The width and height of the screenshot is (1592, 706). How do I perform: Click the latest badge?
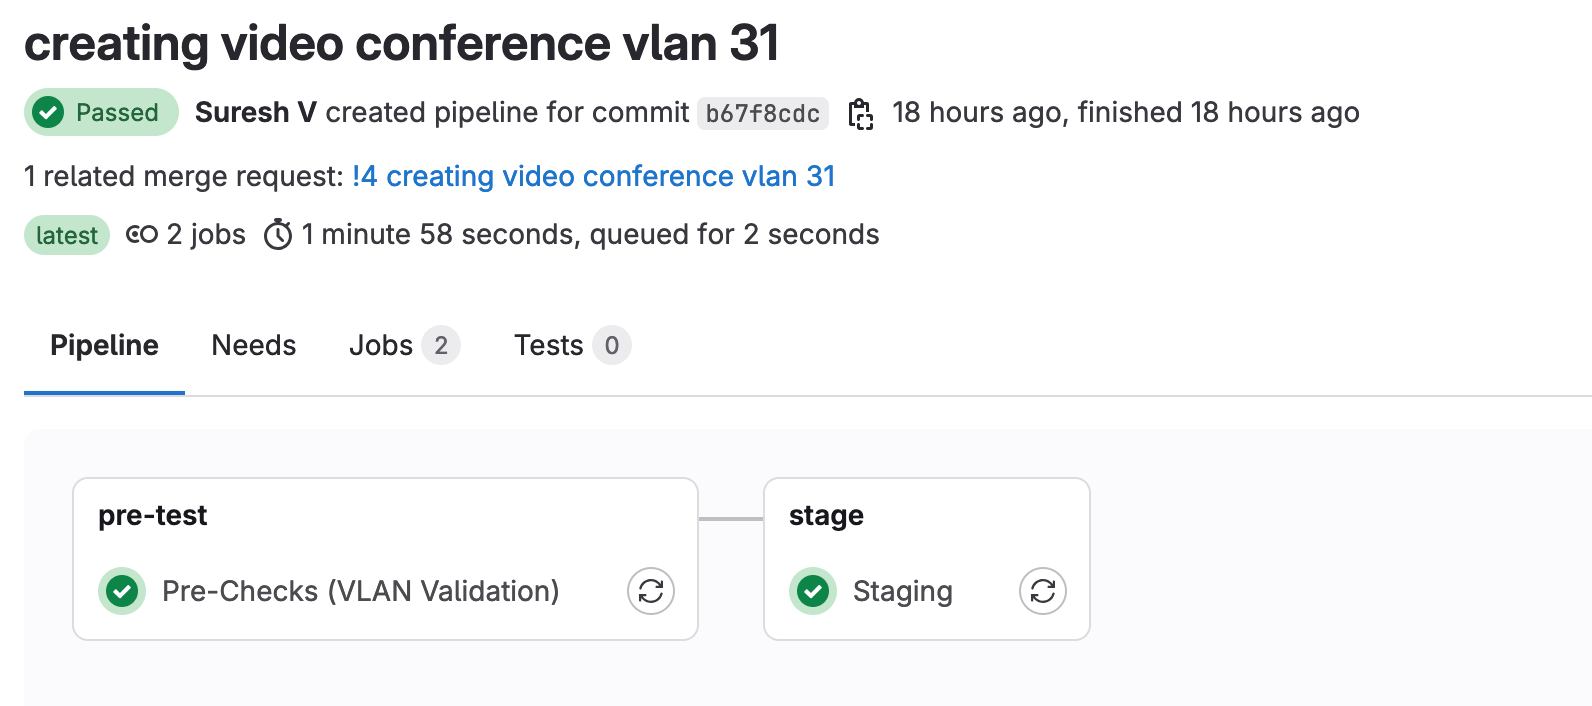(67, 235)
